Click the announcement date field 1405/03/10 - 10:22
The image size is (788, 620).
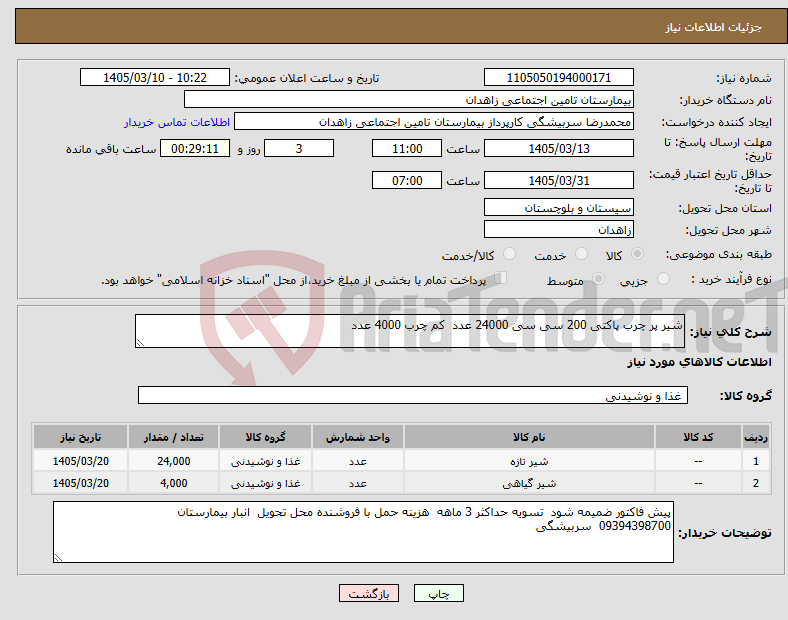[155, 77]
